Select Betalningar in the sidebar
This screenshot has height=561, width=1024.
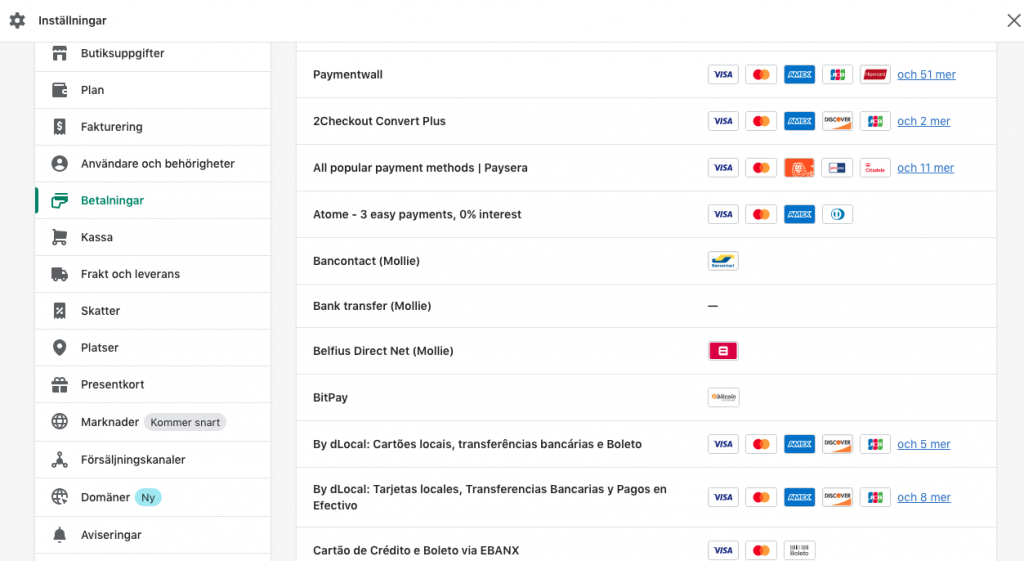153,200
